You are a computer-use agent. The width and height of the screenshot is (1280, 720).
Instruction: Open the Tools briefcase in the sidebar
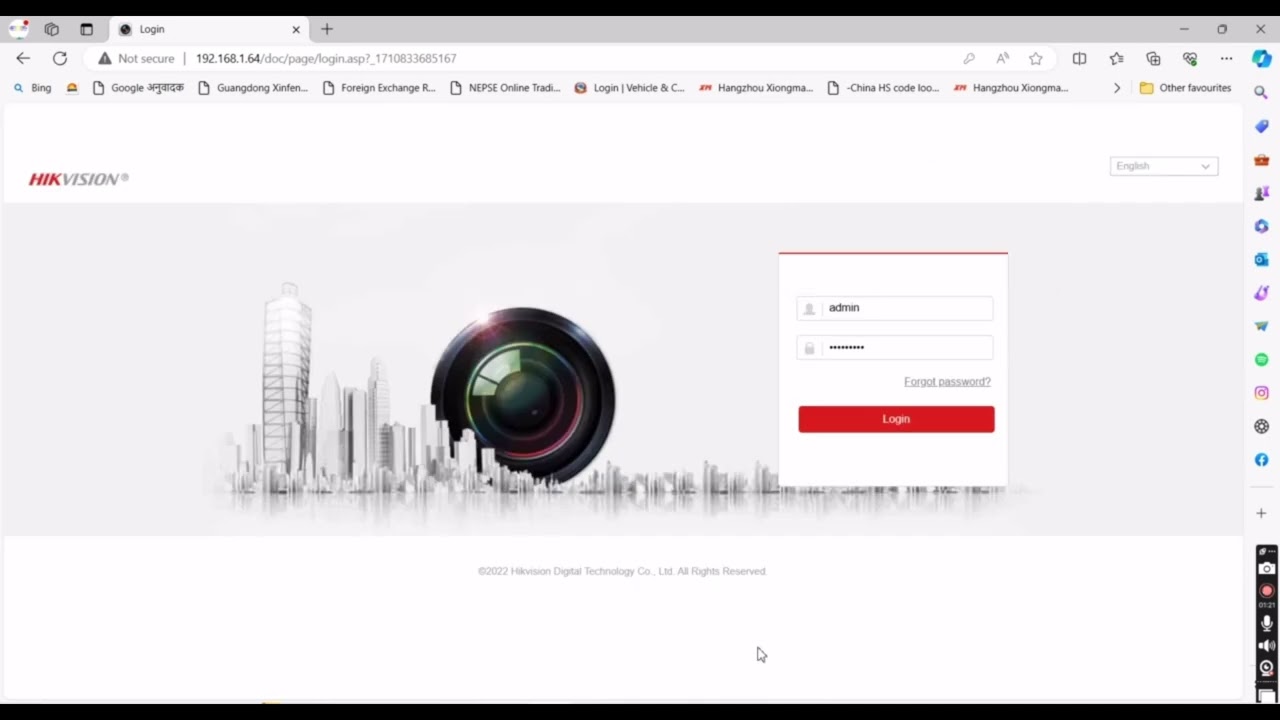1261,159
